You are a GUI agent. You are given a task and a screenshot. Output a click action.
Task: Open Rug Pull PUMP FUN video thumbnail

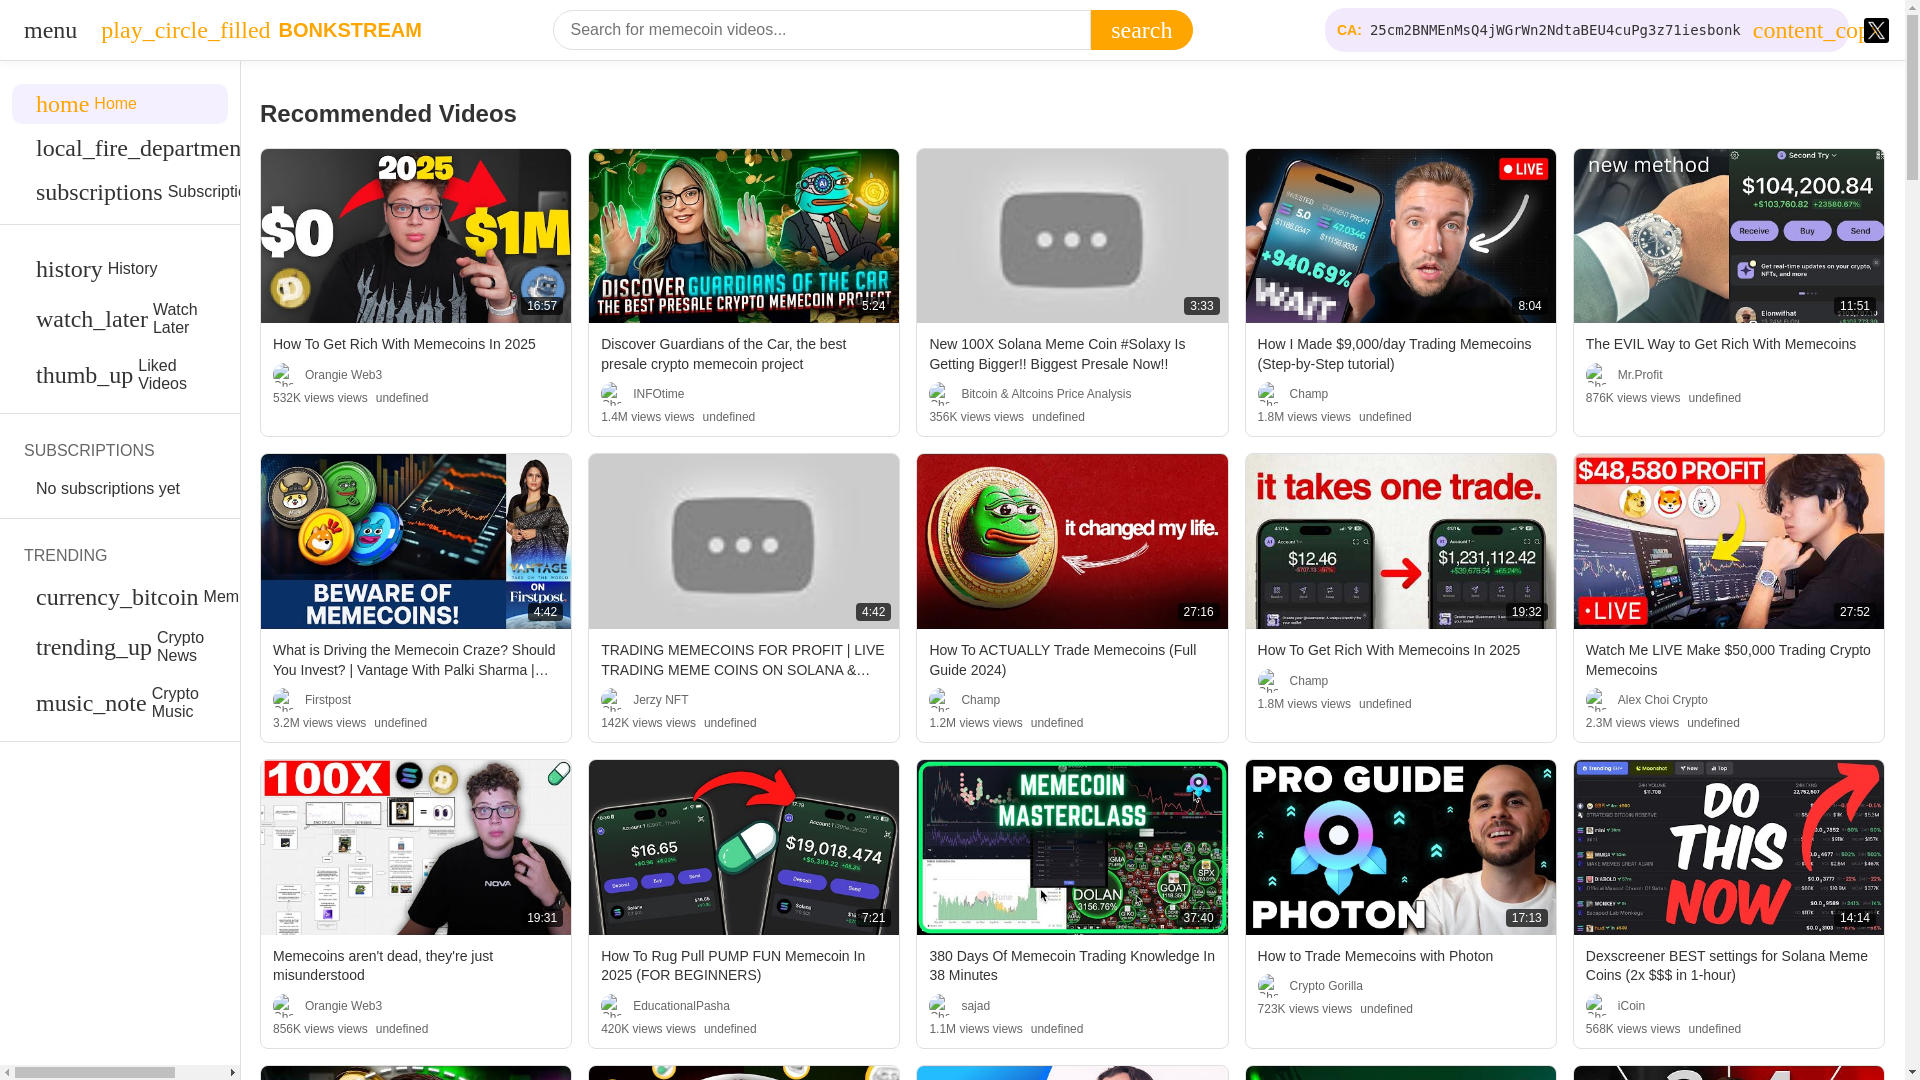[x=744, y=847]
